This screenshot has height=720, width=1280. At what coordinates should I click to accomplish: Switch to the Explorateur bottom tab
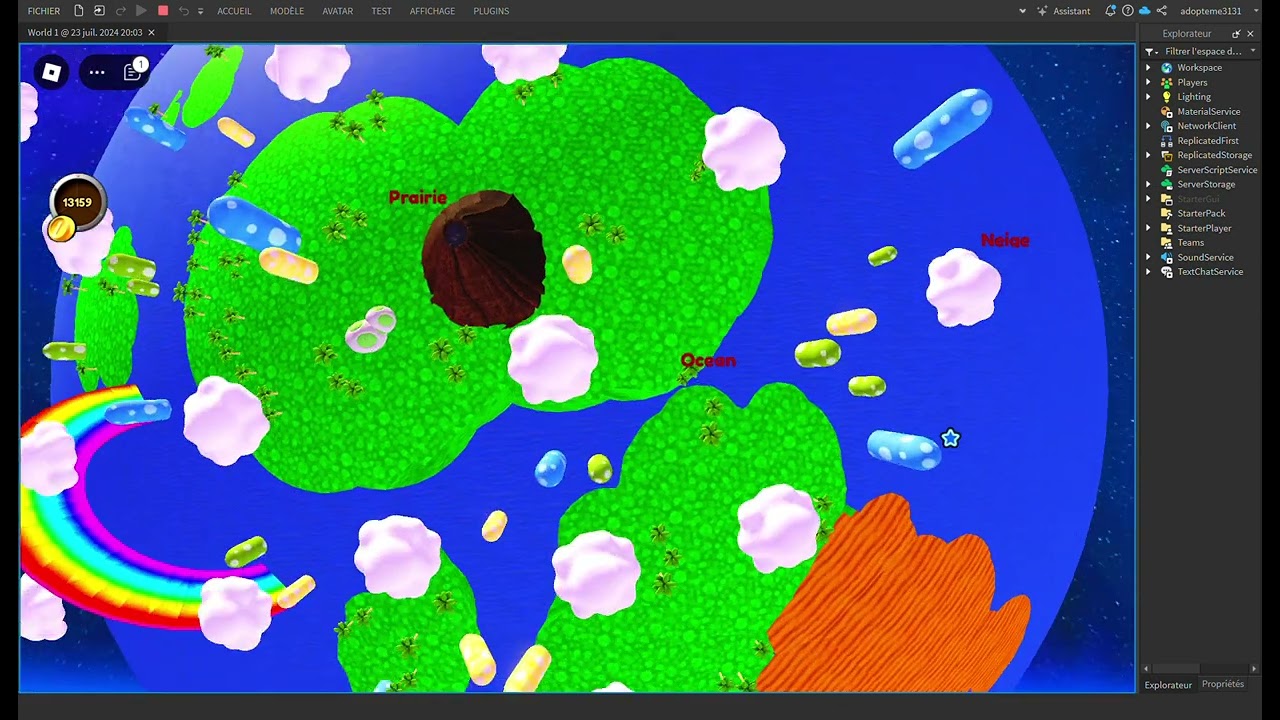(x=1168, y=685)
